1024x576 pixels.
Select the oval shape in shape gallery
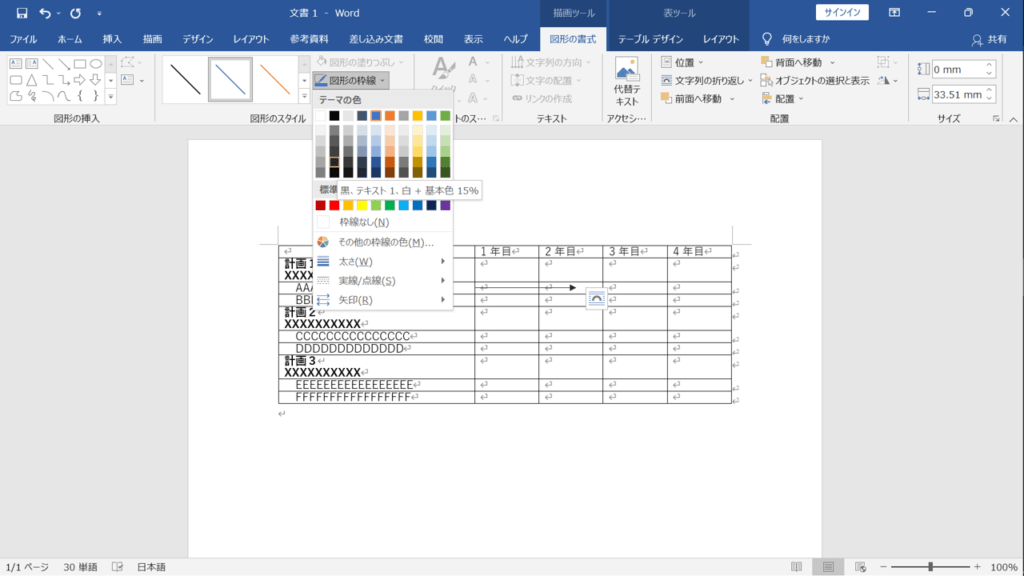(x=96, y=64)
